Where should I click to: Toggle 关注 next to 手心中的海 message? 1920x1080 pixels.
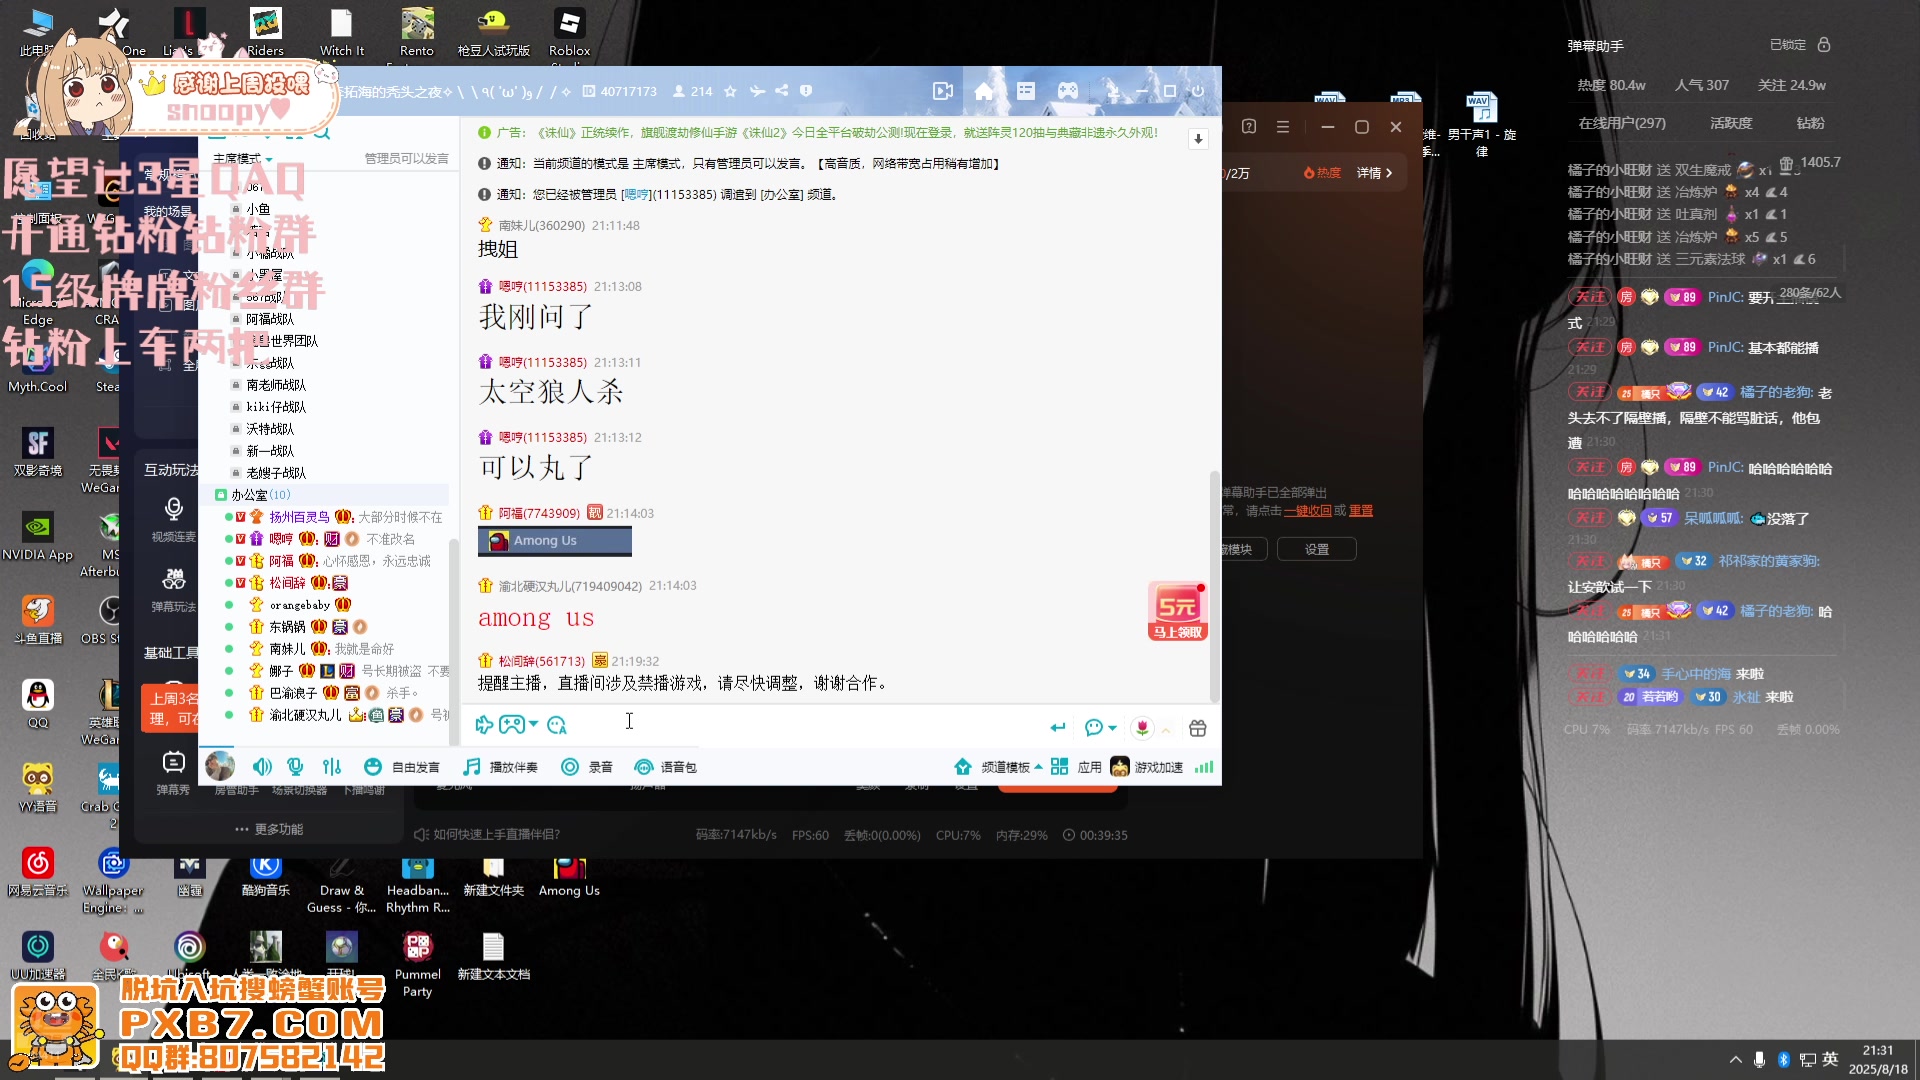pos(1590,673)
